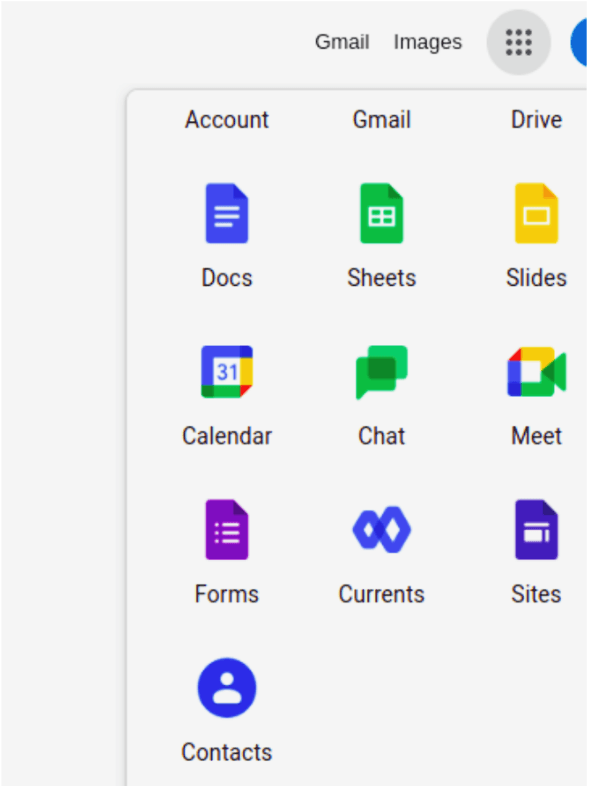The image size is (592, 786).
Task: Start Google Meet camera icon
Action: (x=536, y=372)
